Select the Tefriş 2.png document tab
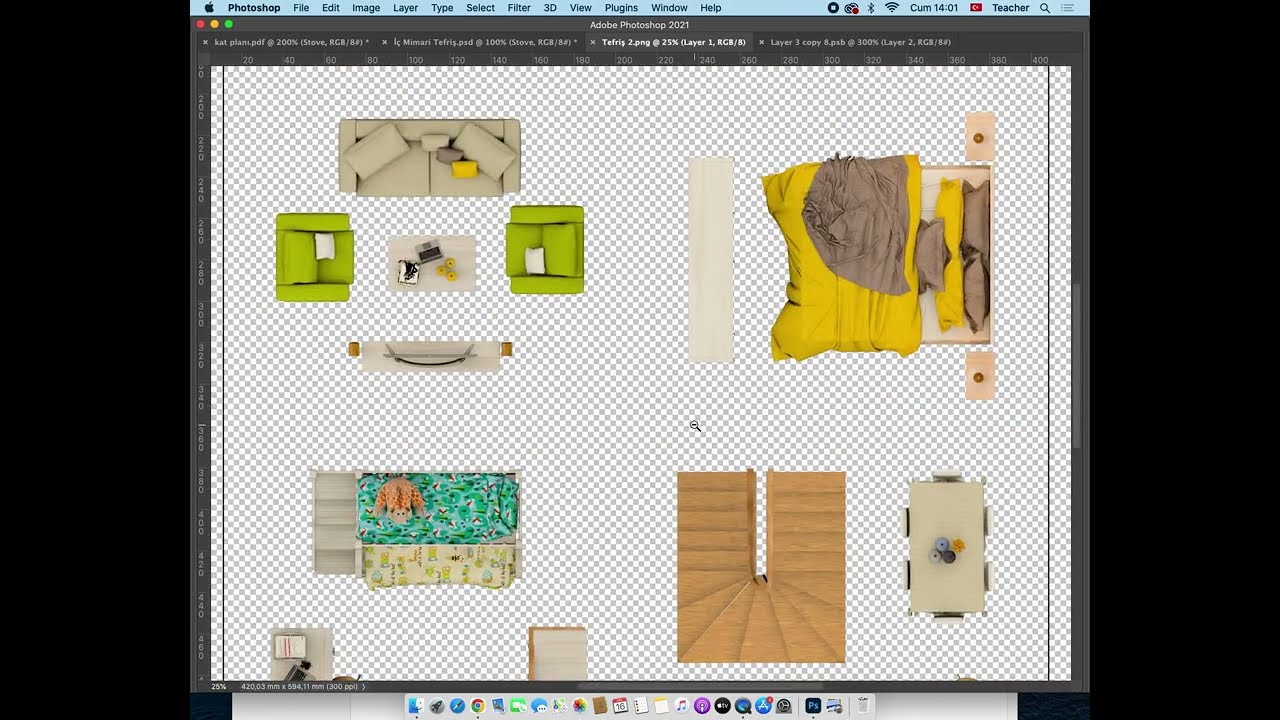This screenshot has width=1280, height=720. [673, 42]
